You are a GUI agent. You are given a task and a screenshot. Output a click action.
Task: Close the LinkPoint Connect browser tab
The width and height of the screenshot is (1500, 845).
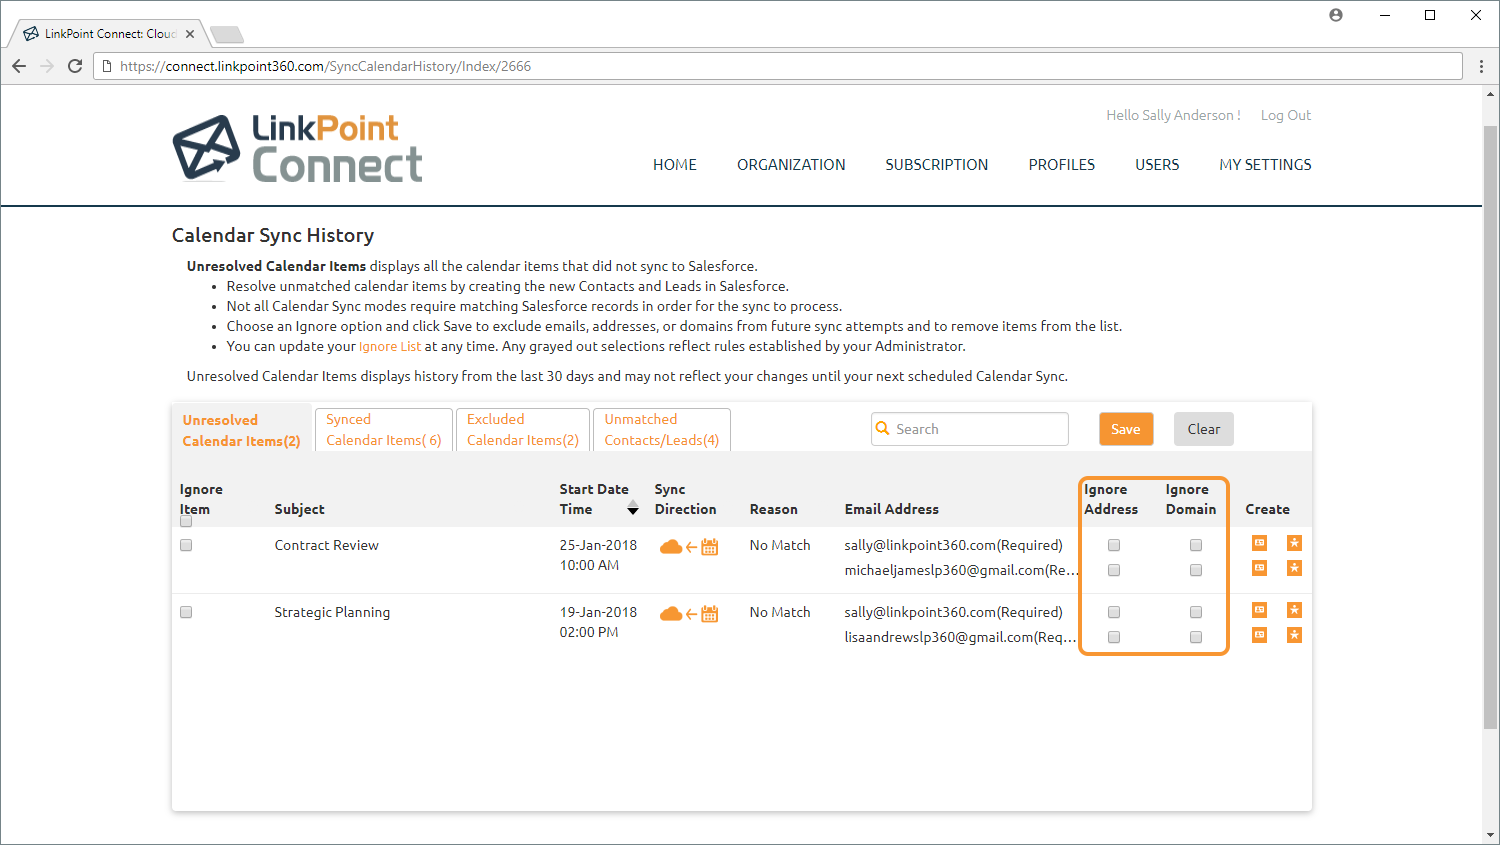(190, 34)
